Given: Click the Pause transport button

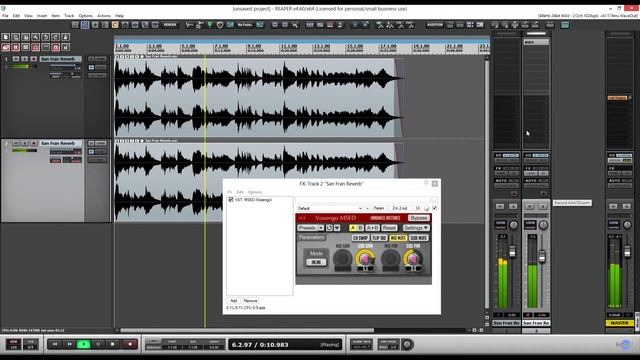Looking at the screenshot, I should point(98,344).
